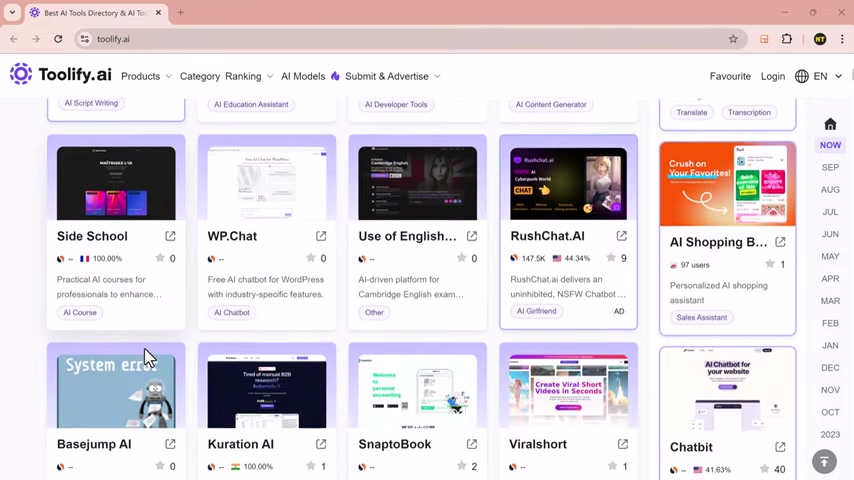Bookmark this page with the star icon
Screen dimensions: 854x480
733,39
